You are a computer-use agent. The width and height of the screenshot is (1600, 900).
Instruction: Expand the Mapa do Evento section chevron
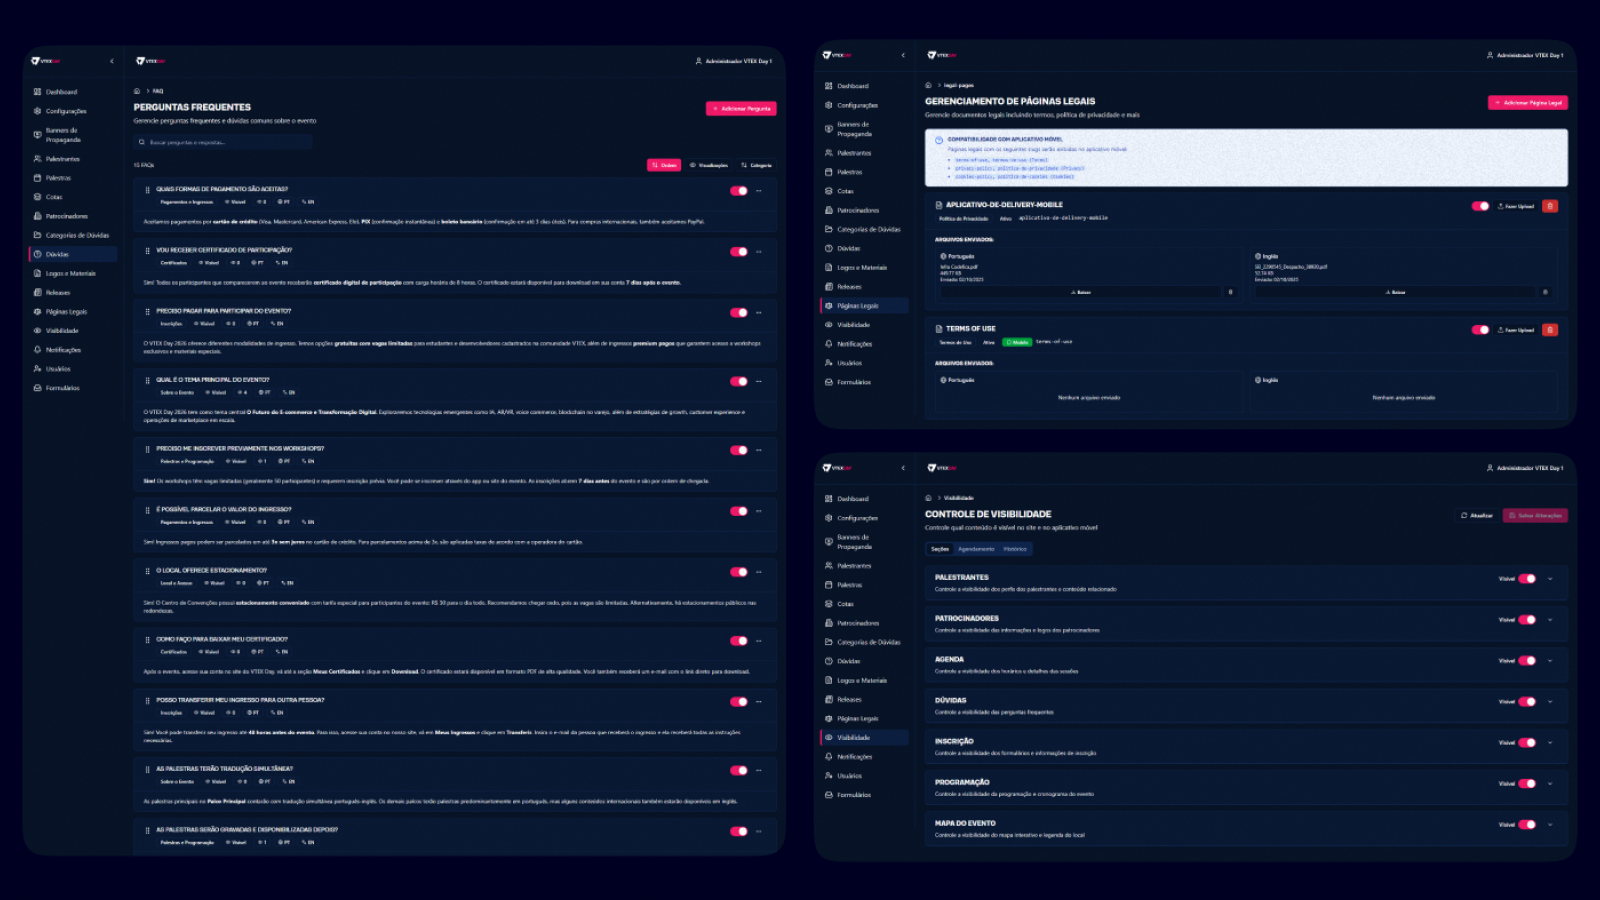(1550, 825)
